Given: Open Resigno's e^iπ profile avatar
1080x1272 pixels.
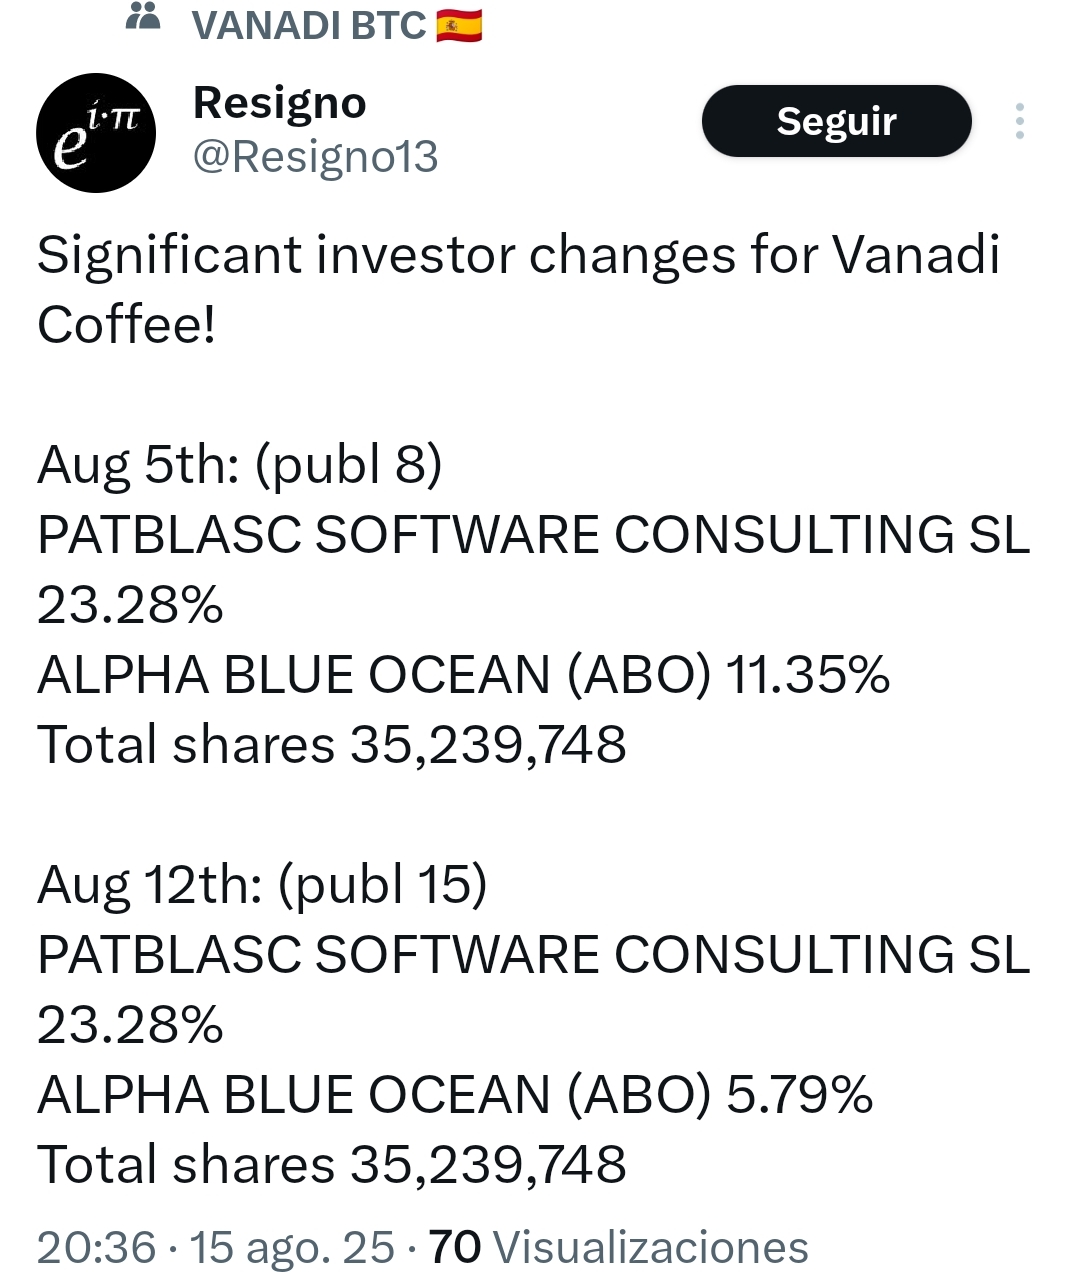Looking at the screenshot, I should [96, 133].
